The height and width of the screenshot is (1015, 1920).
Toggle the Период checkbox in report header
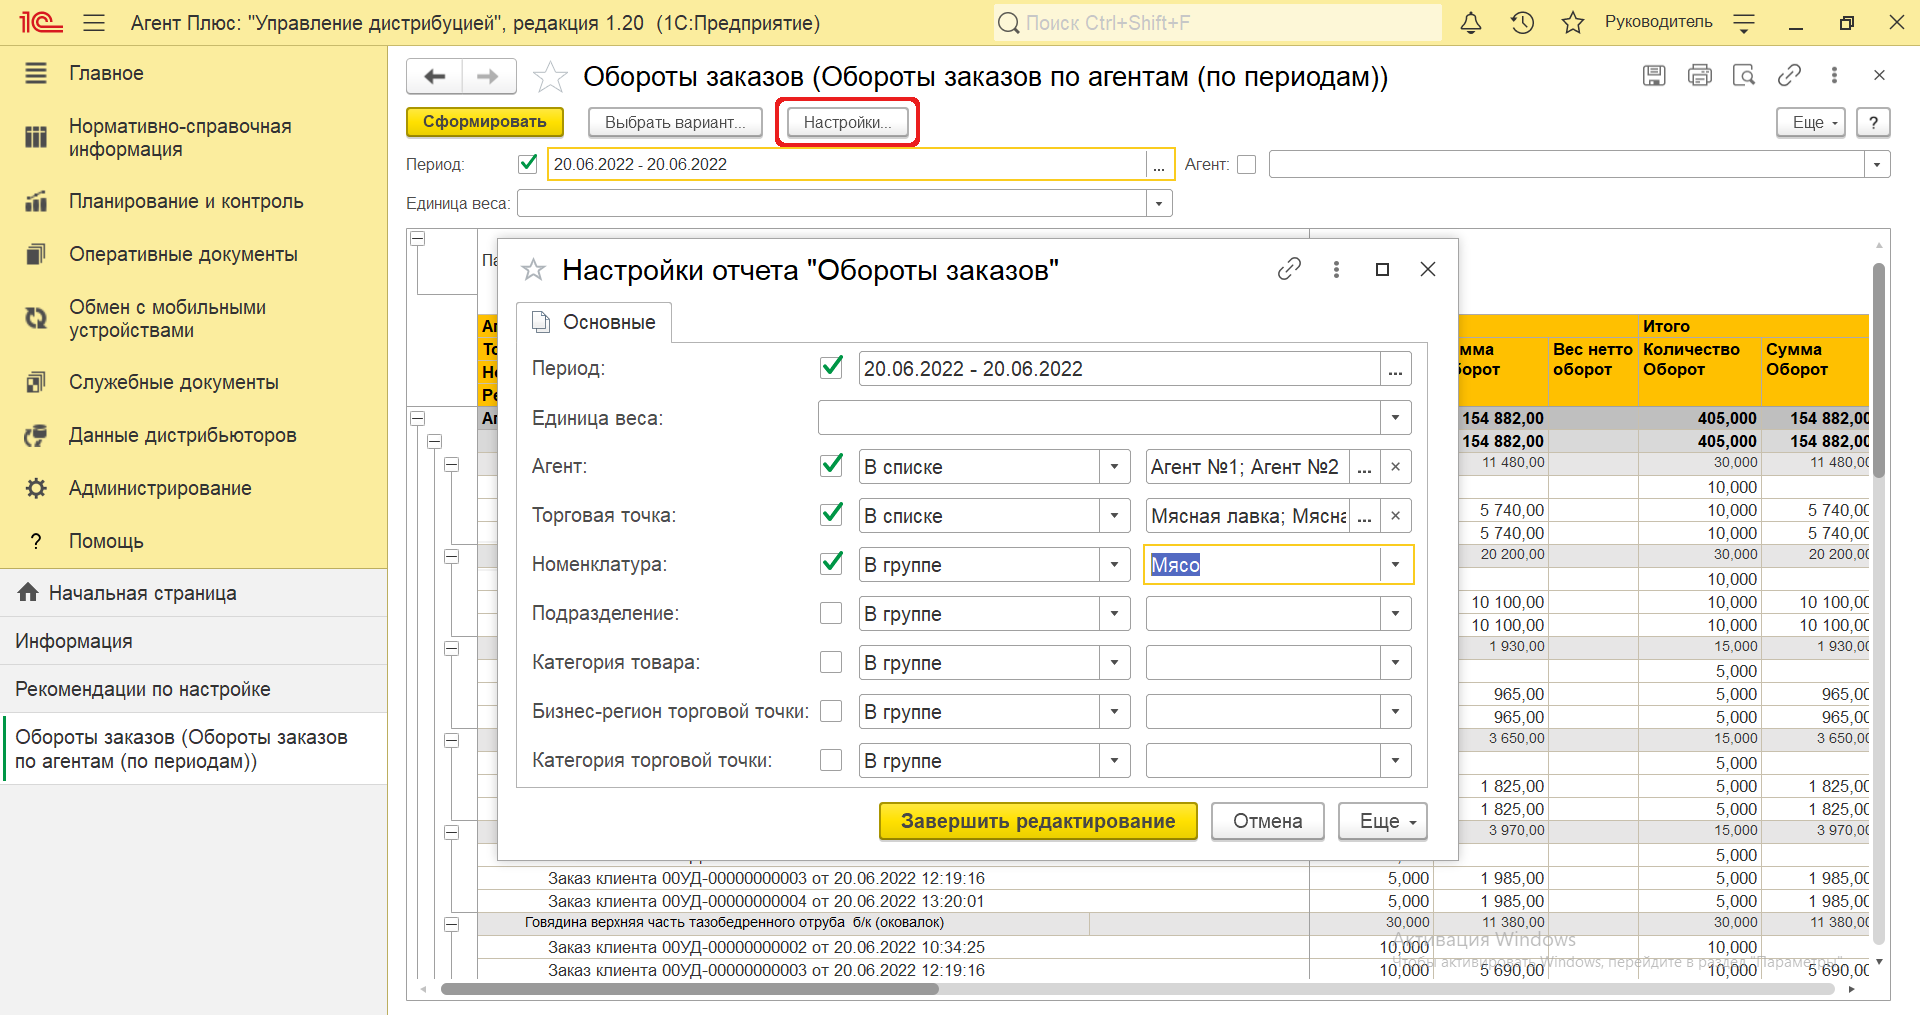(528, 163)
